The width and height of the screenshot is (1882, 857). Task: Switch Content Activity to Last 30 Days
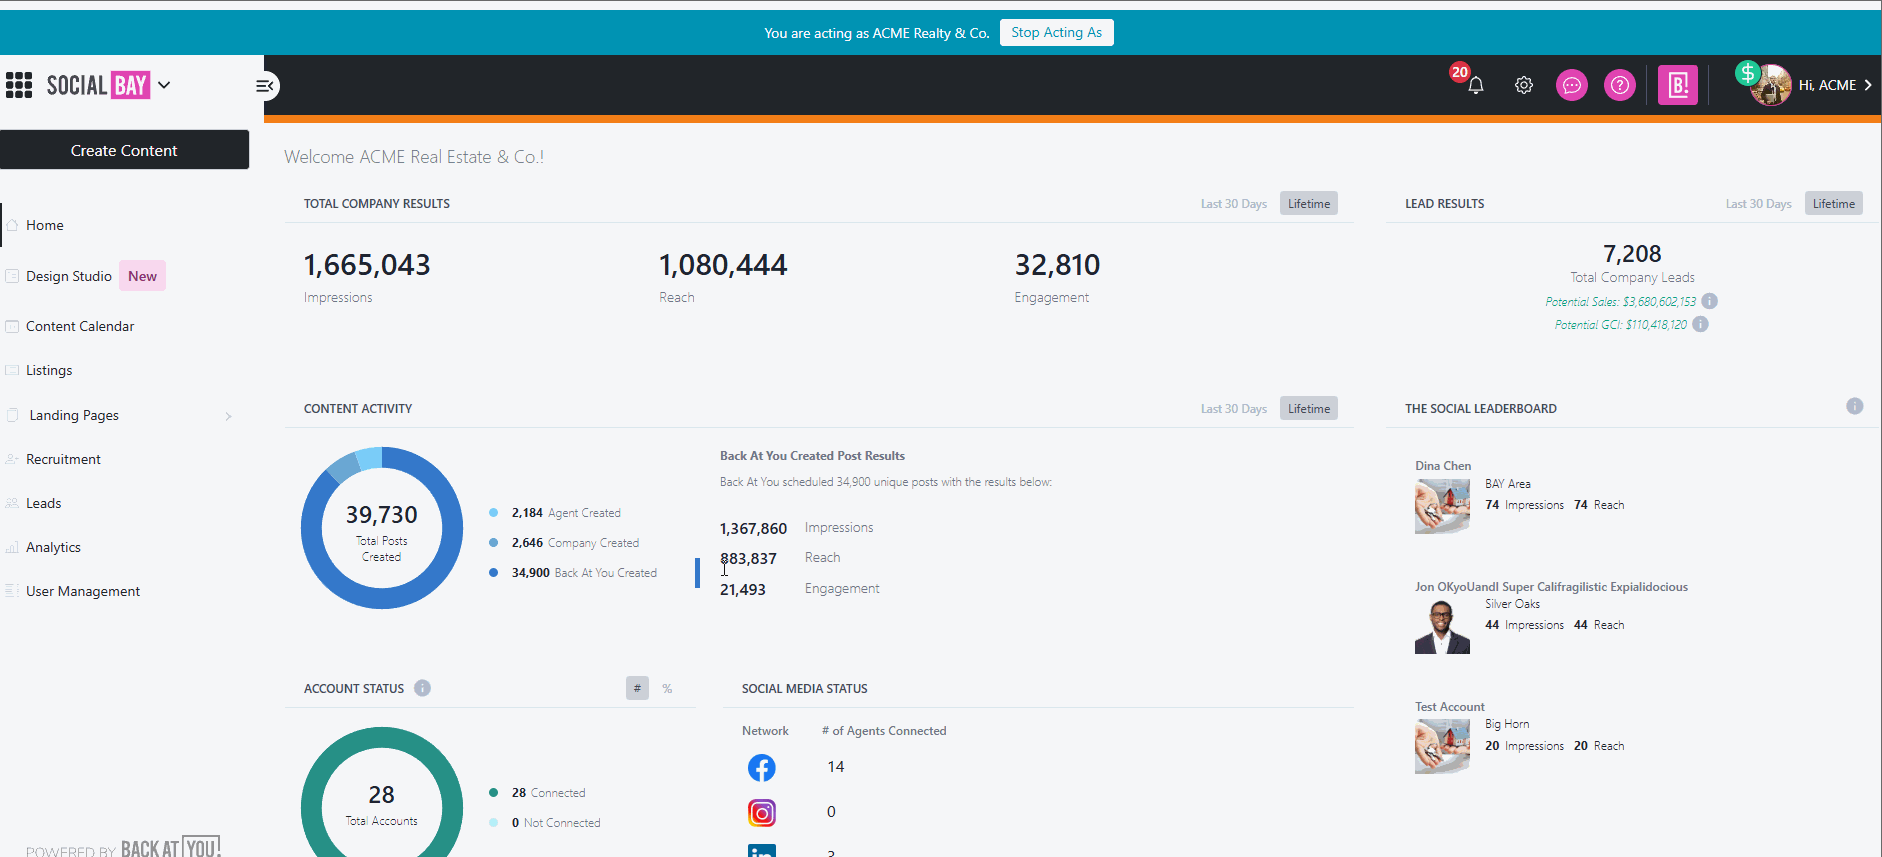1234,409
